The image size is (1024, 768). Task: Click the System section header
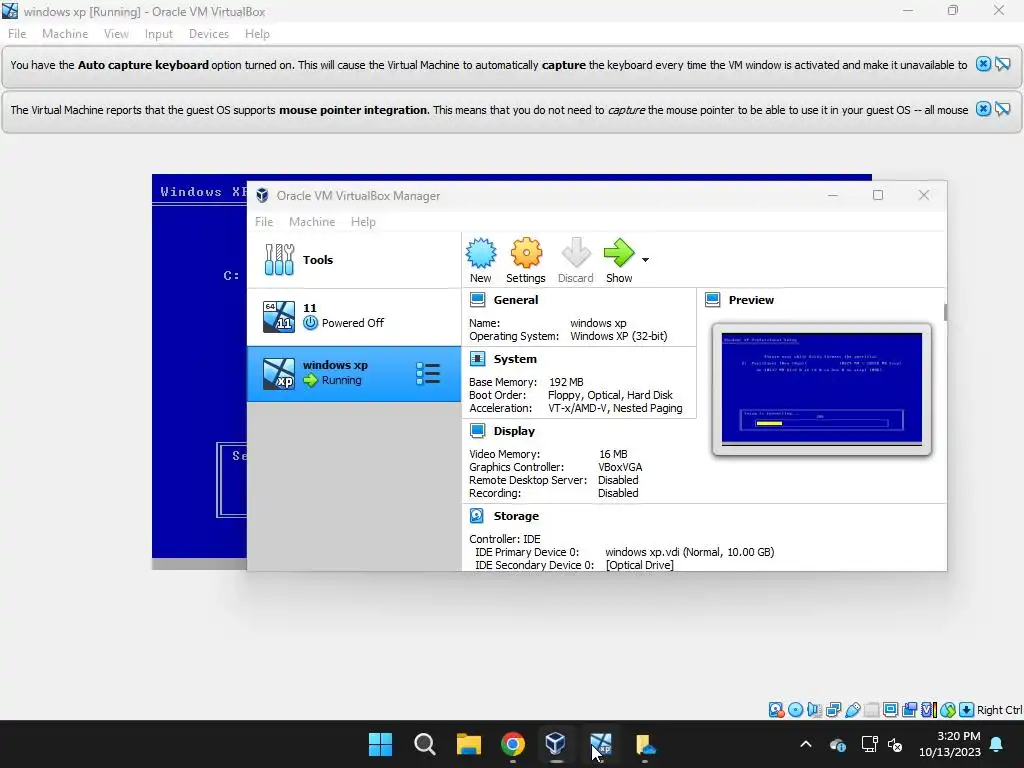[515, 359]
